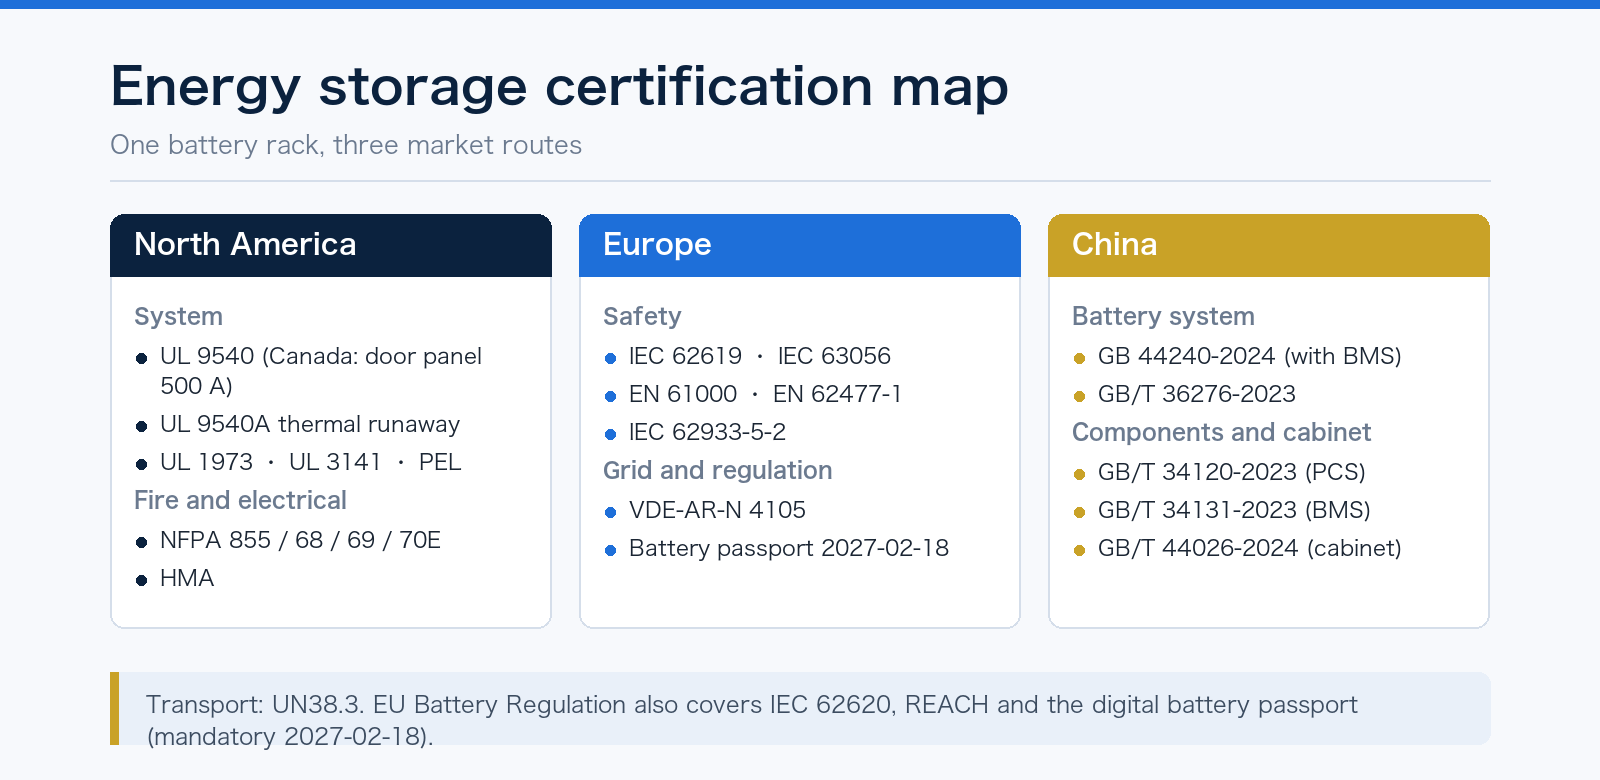Click the "Fire and electrical" subheading
This screenshot has width=1600, height=780.
(x=241, y=500)
